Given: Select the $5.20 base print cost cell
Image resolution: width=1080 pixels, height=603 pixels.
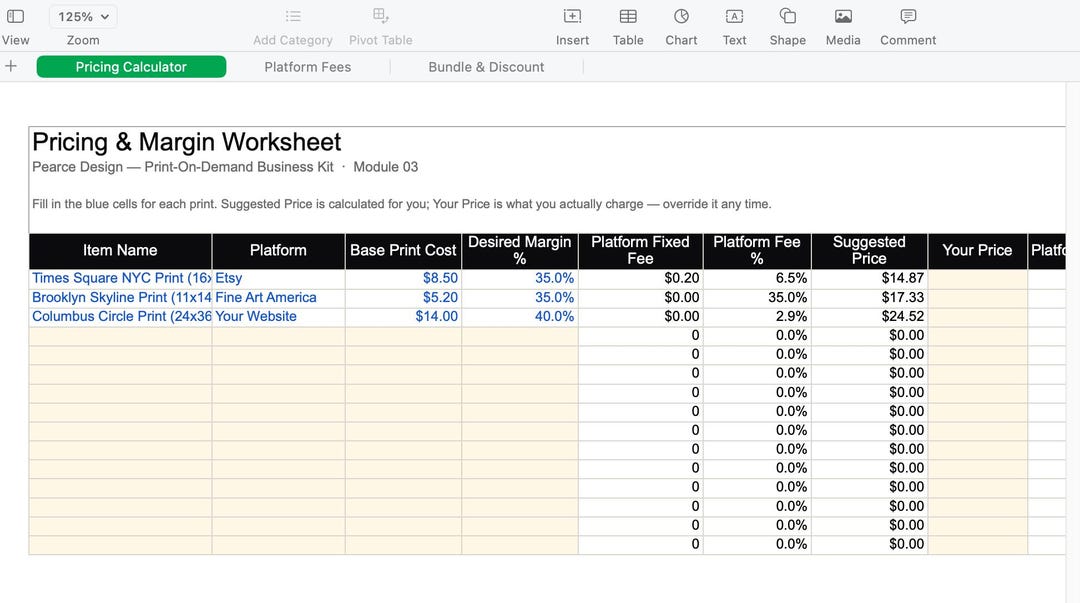Looking at the screenshot, I should pyautogui.click(x=403, y=298).
